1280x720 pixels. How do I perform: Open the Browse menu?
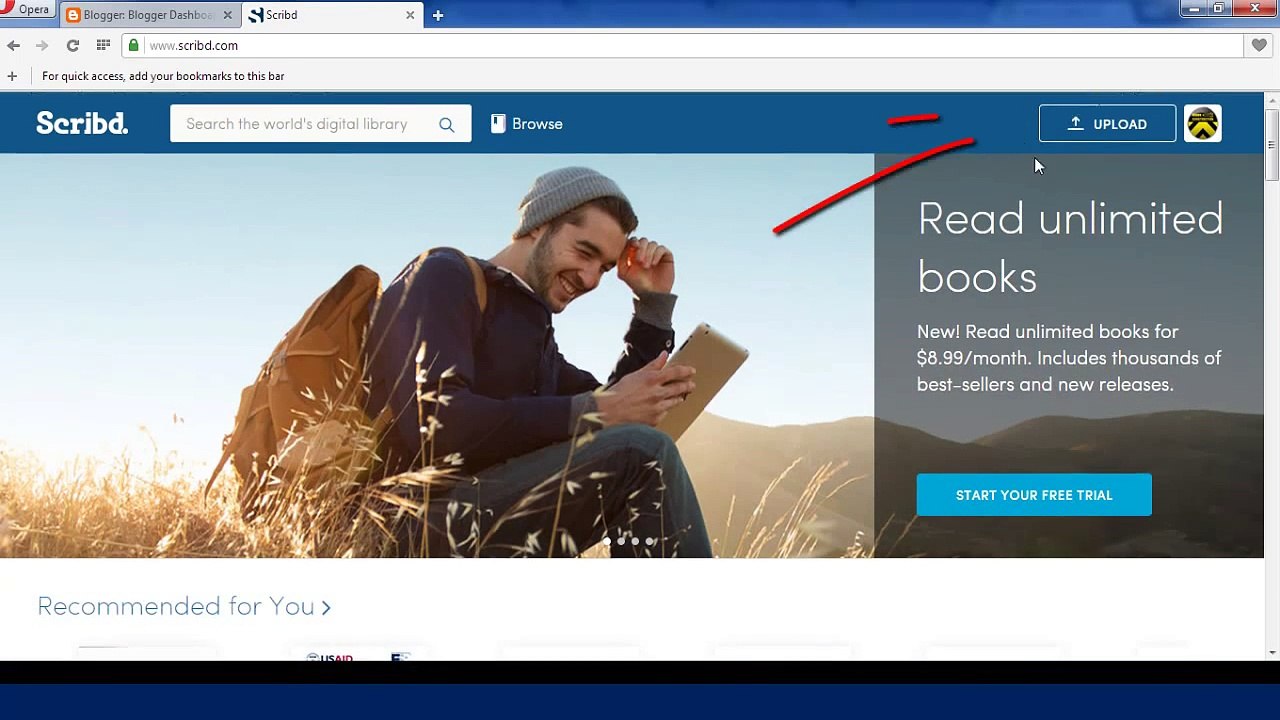click(527, 124)
